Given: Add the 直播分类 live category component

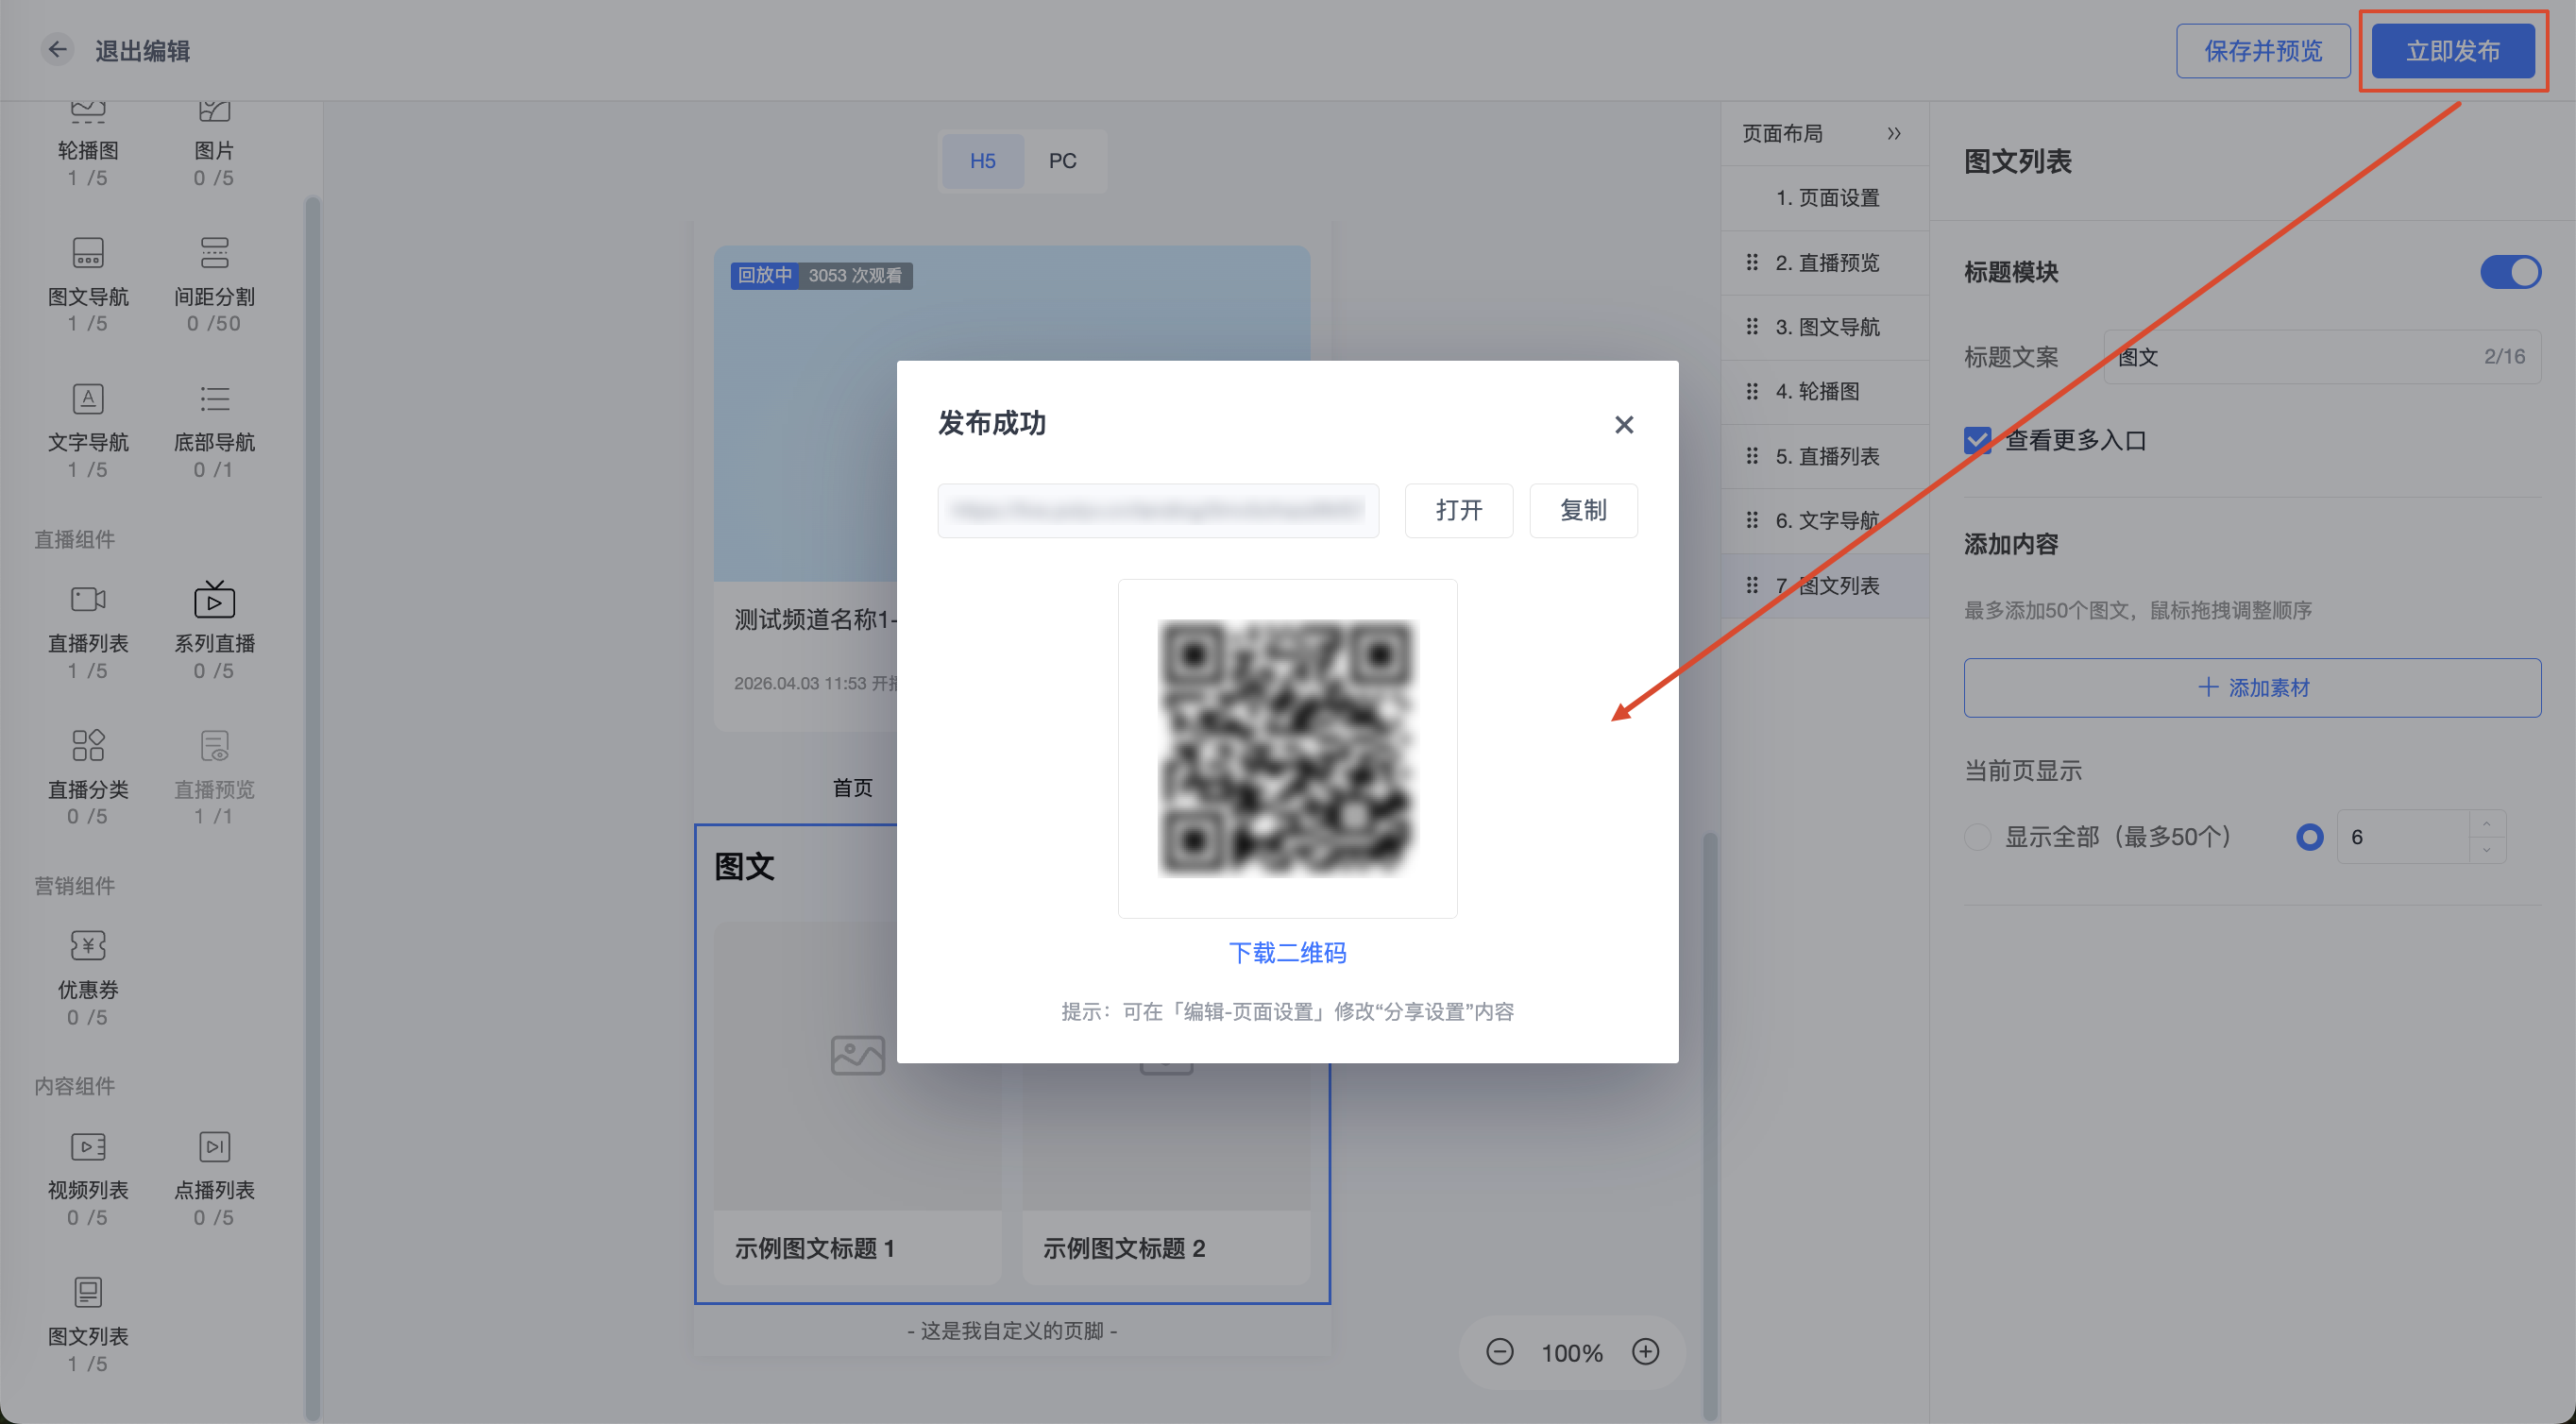Looking at the screenshot, I should tap(88, 776).
